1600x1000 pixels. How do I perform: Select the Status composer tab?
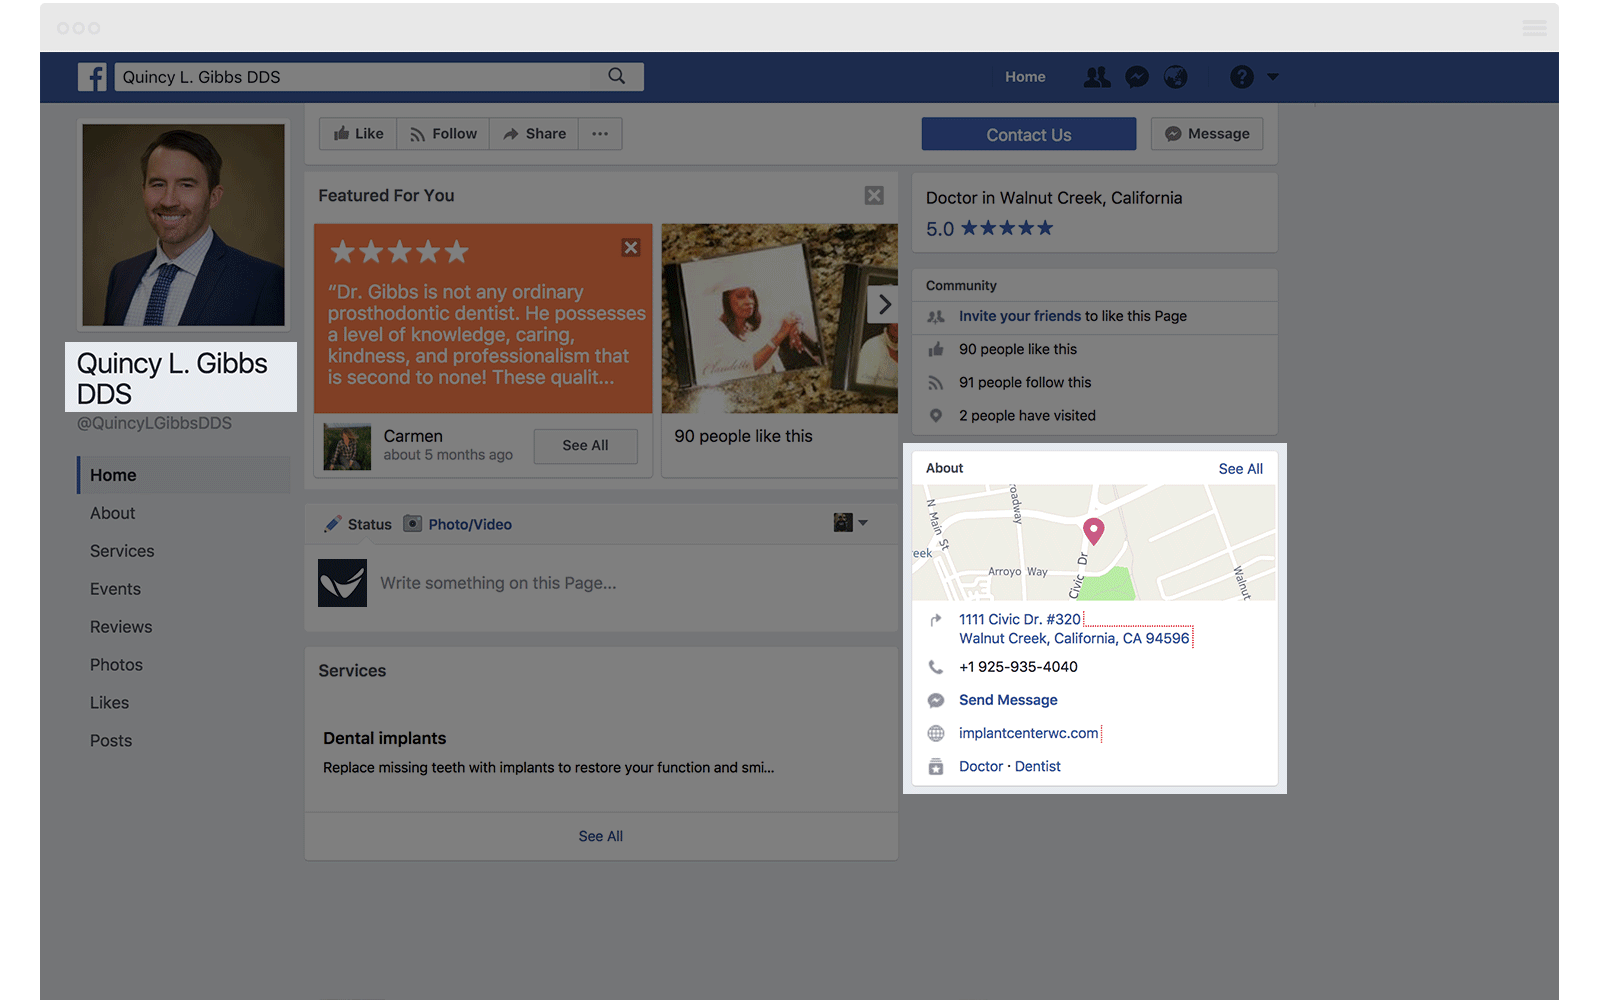358,524
